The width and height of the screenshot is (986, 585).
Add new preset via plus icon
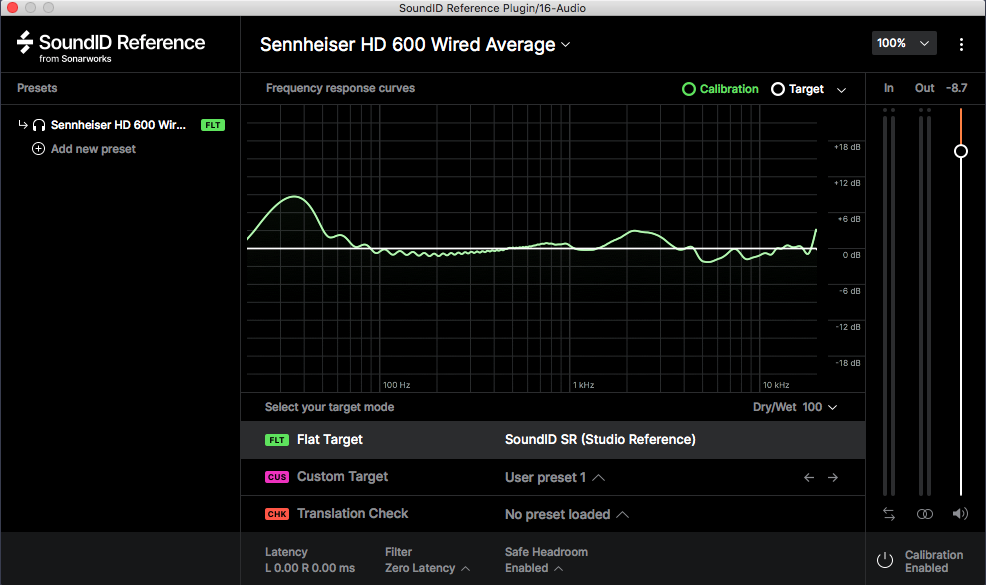point(38,148)
